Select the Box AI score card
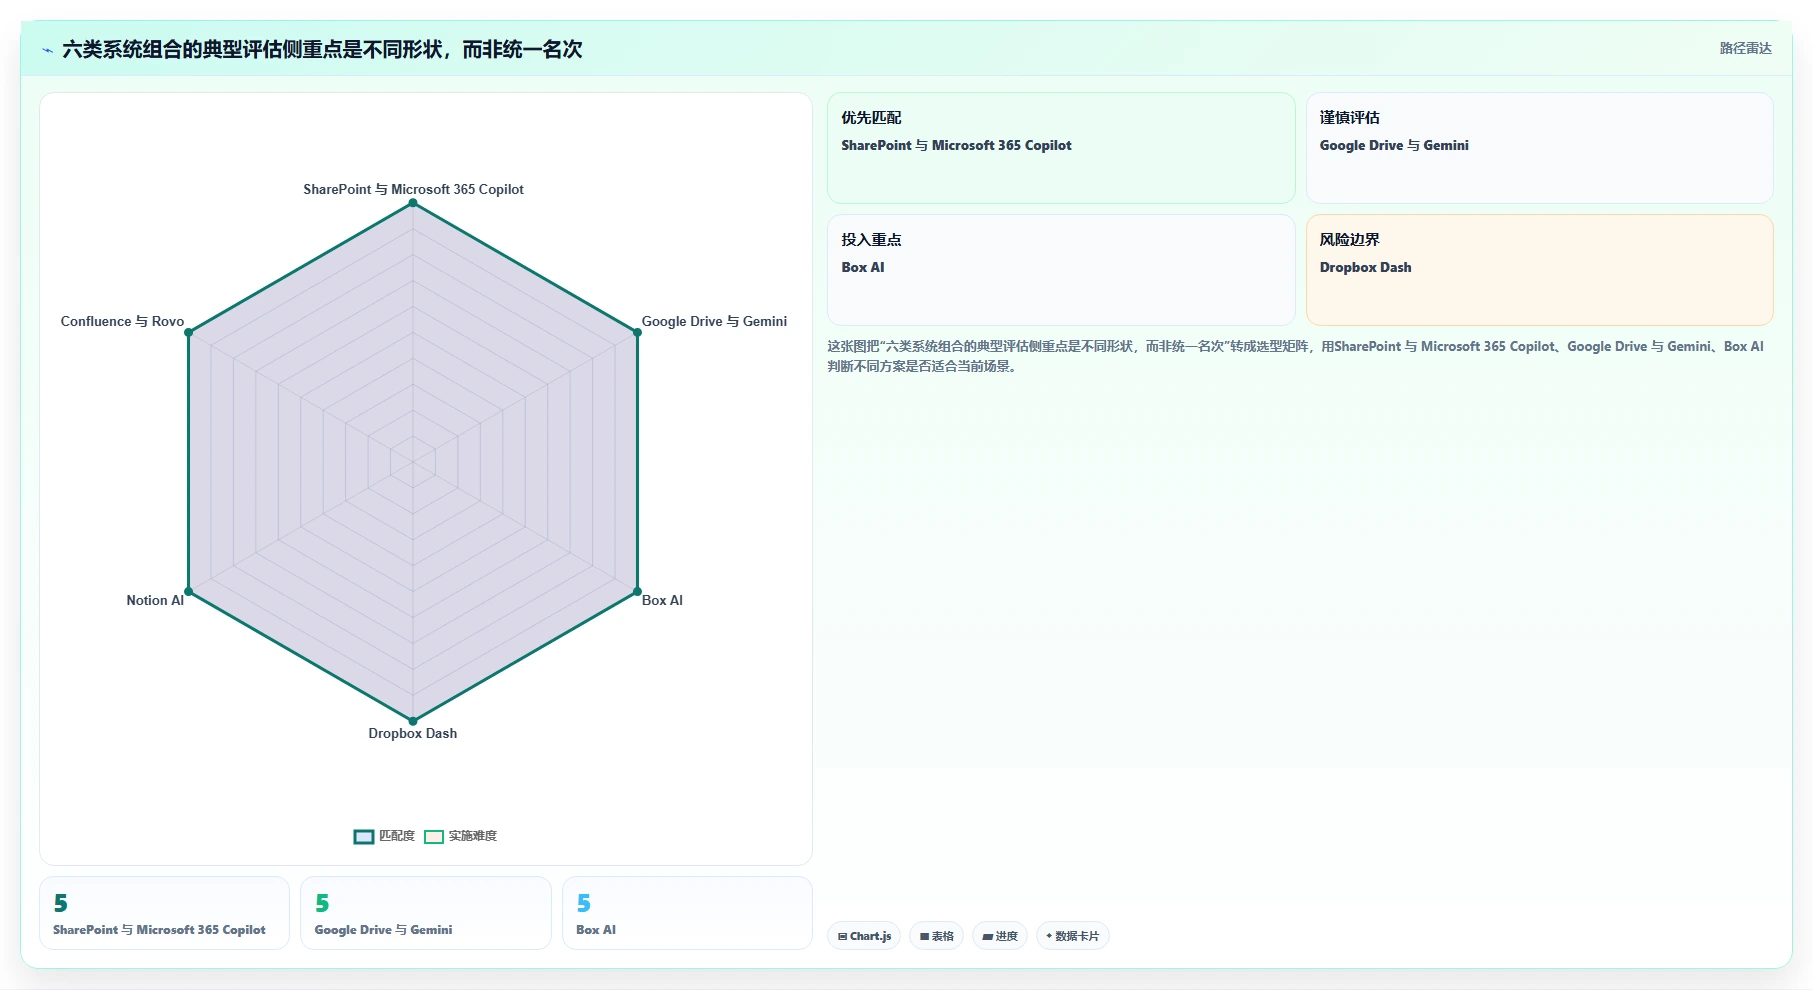The height and width of the screenshot is (990, 1813). pos(687,913)
